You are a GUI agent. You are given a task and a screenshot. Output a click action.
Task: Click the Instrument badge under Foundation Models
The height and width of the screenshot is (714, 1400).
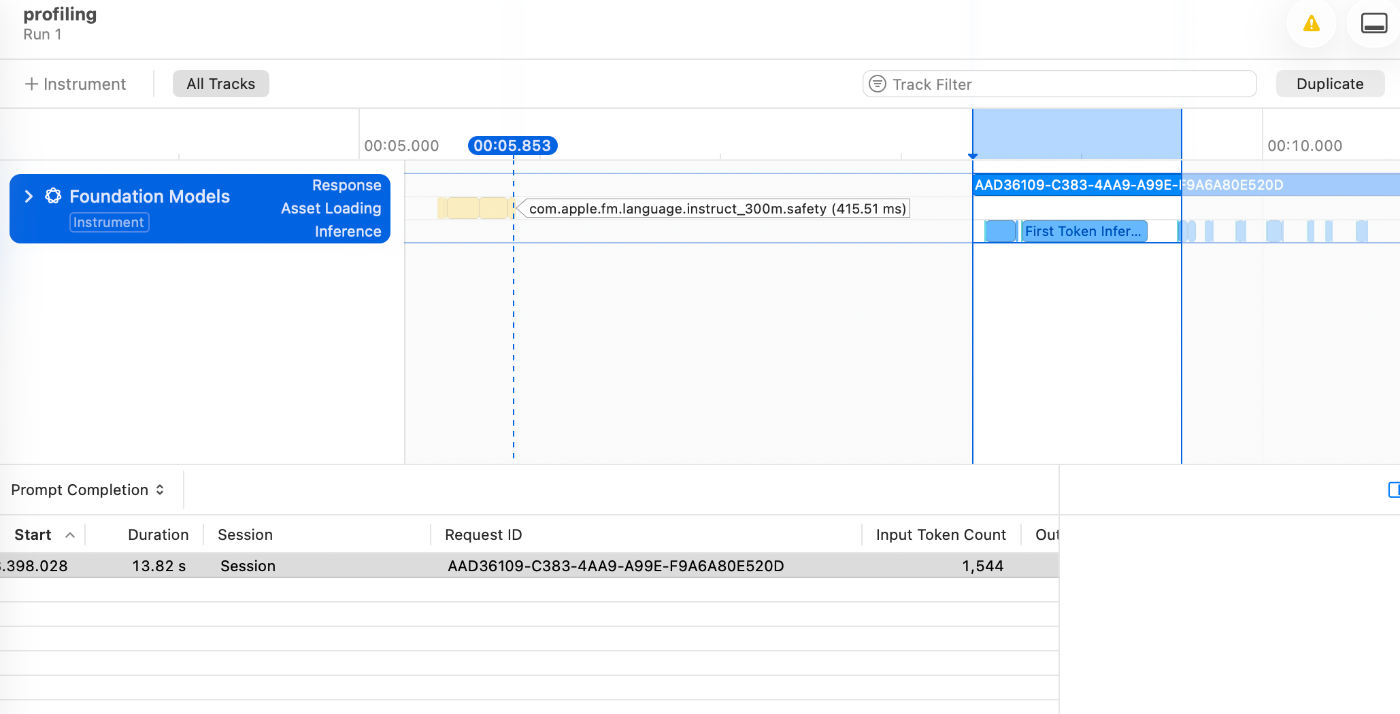click(109, 222)
